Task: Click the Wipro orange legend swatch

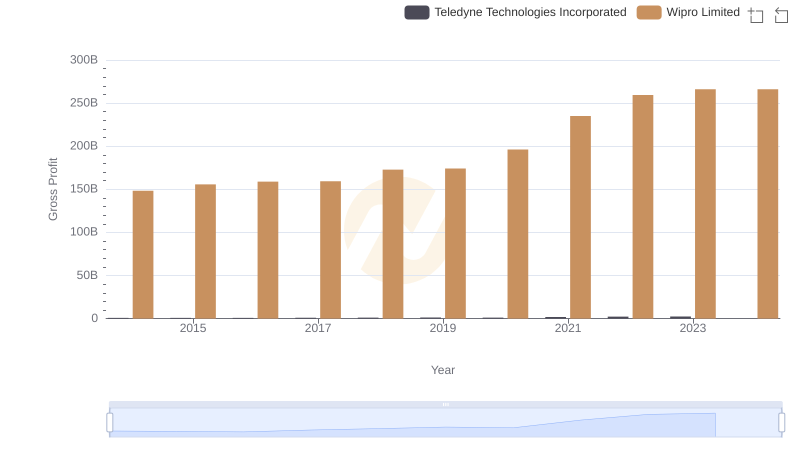Action: point(649,12)
